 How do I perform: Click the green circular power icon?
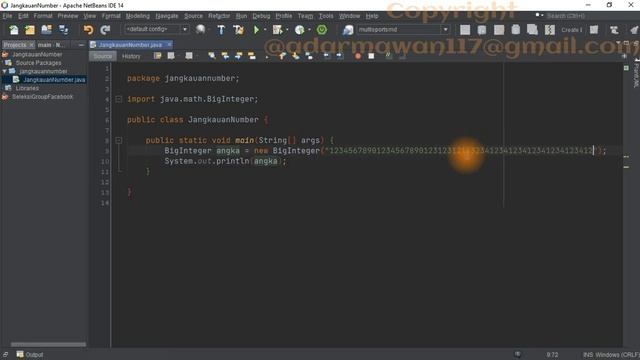322,30
